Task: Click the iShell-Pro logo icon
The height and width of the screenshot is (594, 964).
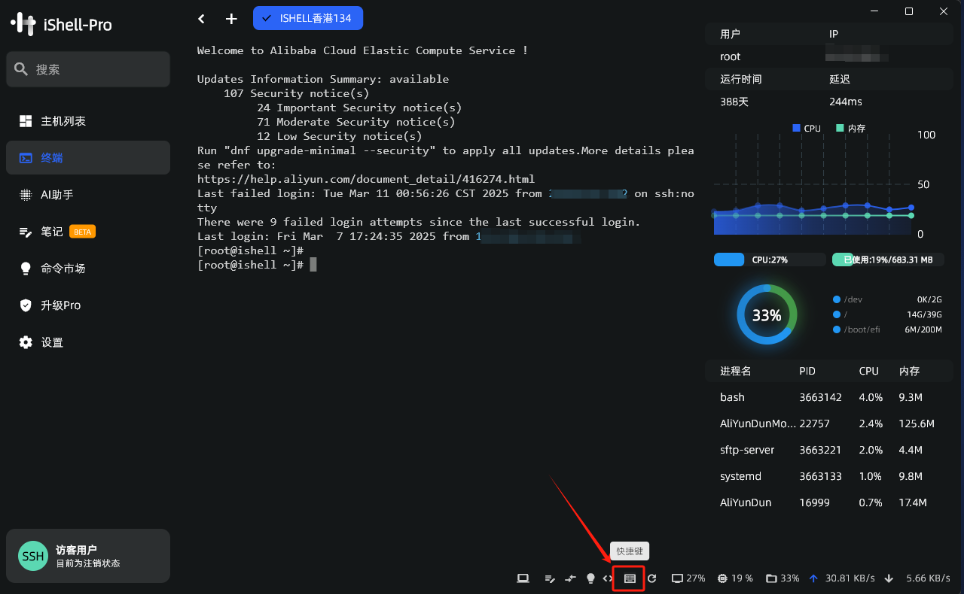Action: 23,24
